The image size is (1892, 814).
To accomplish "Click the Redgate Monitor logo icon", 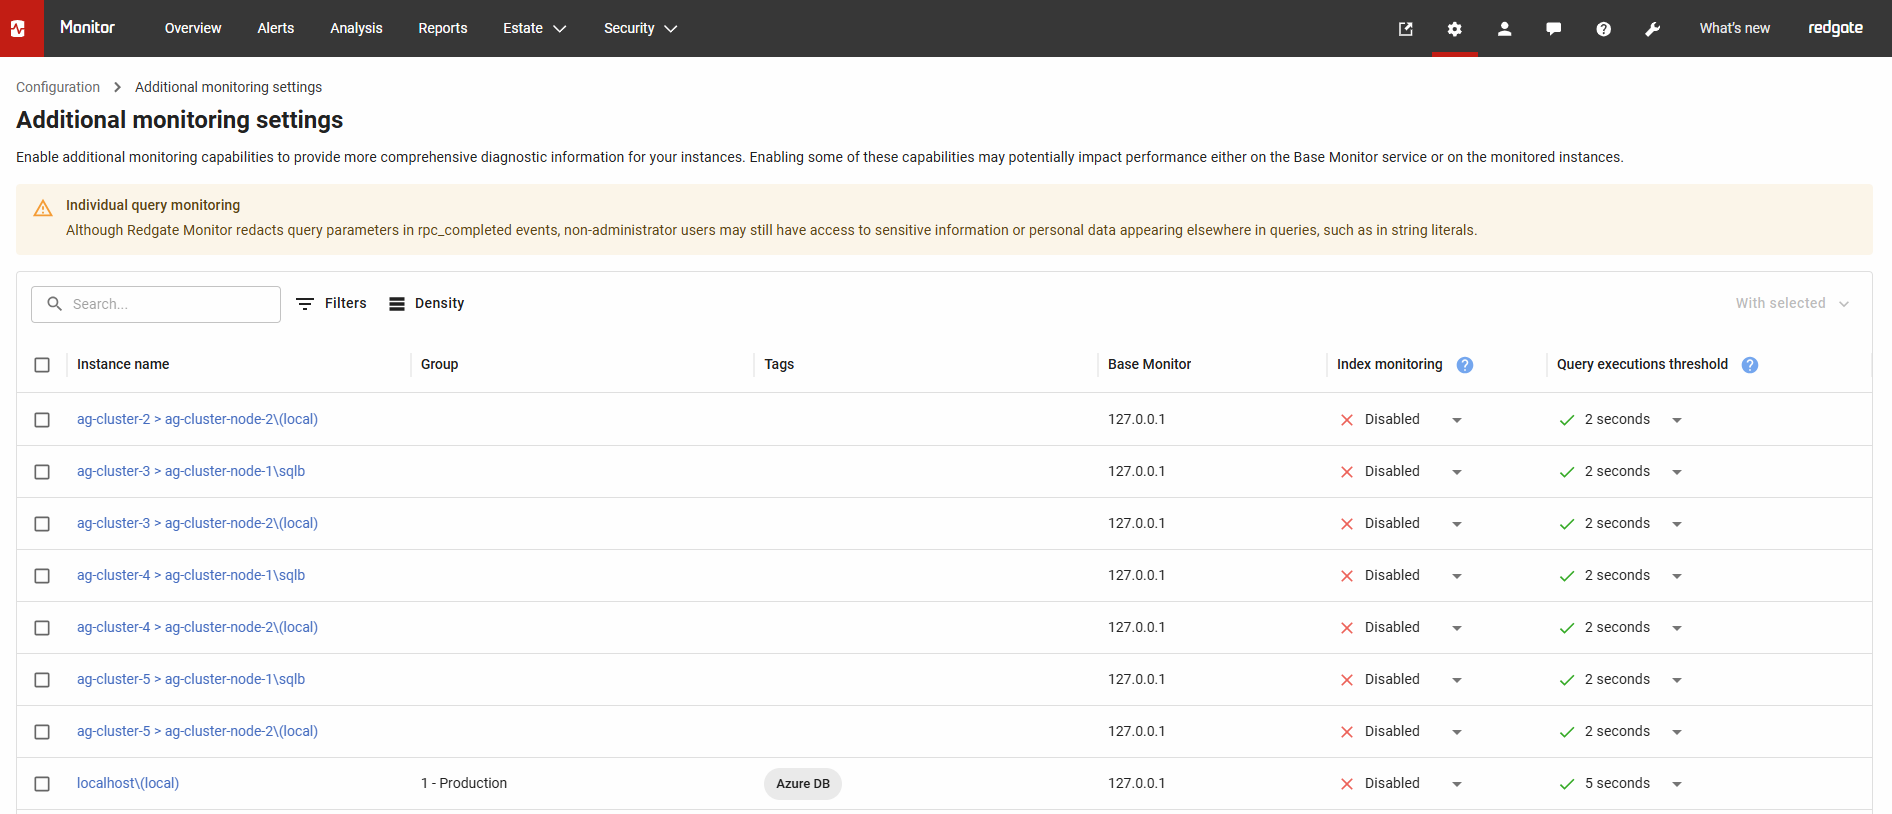I will point(19,28).
